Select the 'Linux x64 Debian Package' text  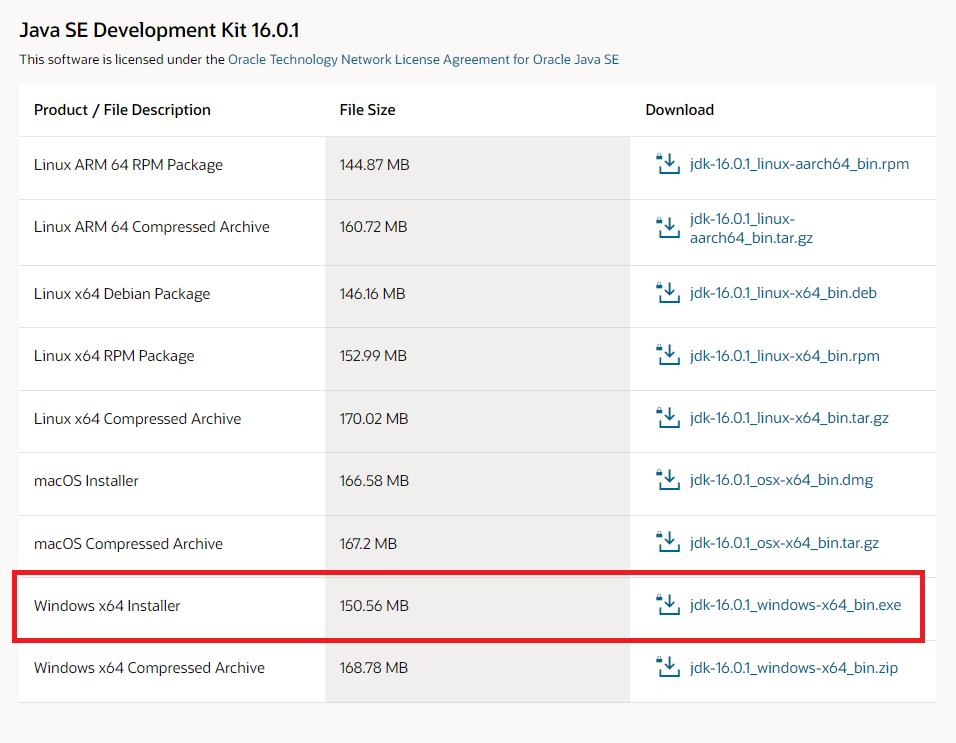(122, 294)
